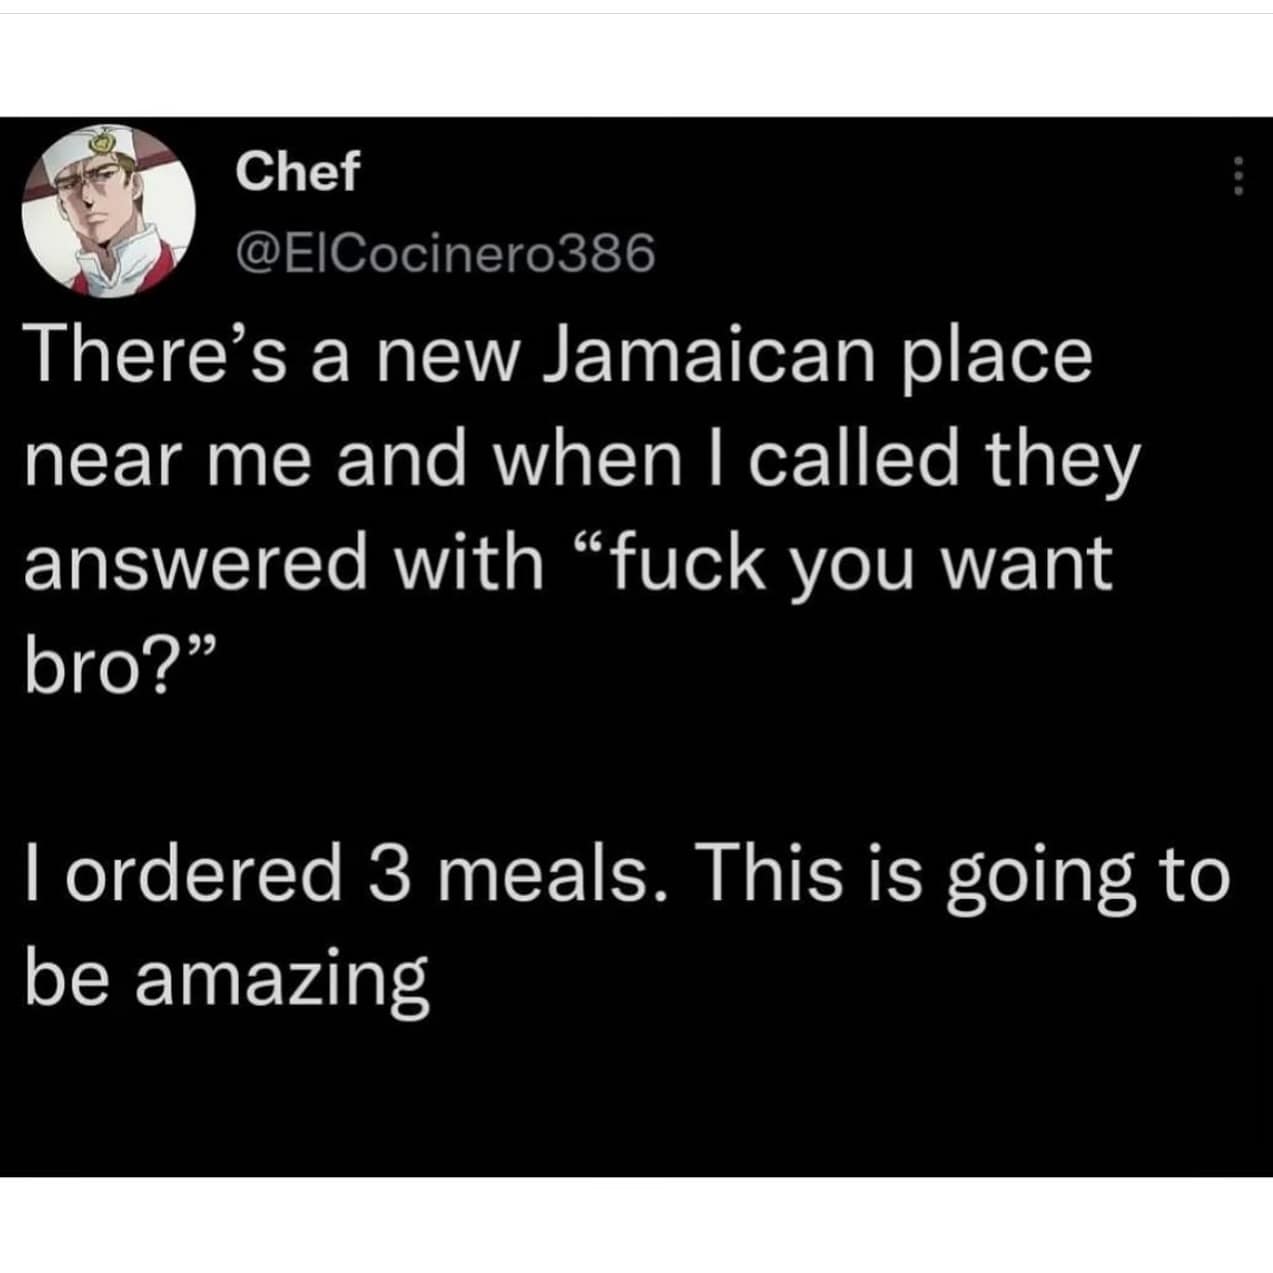Open the tweet's three-dot options menu
Viewport: 1273px width, 1273px height.
tap(1238, 178)
